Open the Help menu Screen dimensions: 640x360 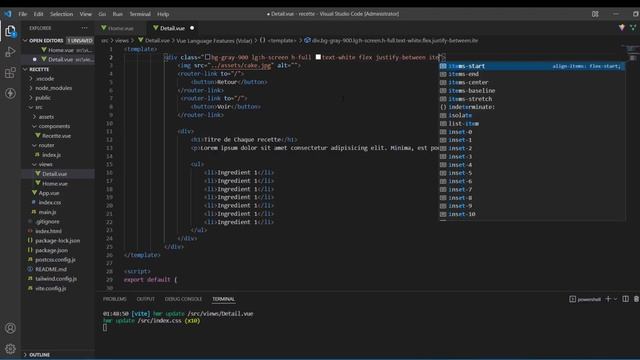click(x=163, y=14)
